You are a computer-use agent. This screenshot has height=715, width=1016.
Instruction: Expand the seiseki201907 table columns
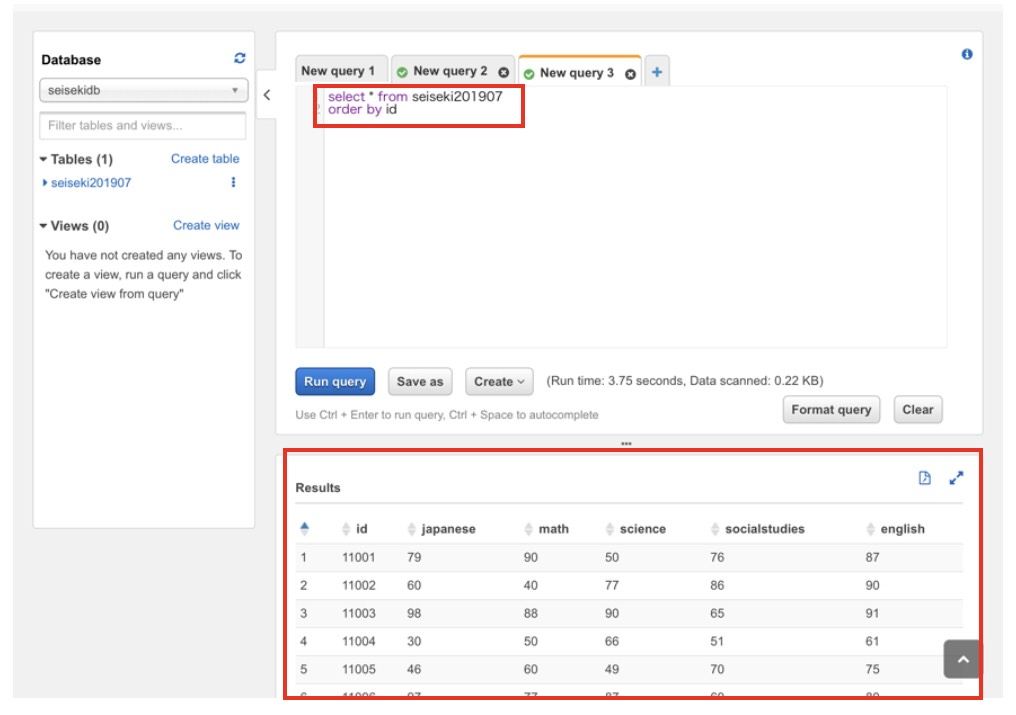coord(45,183)
